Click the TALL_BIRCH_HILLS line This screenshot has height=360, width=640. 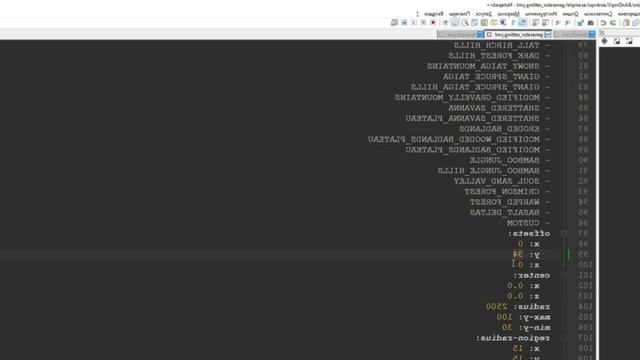pyautogui.click(x=502, y=45)
